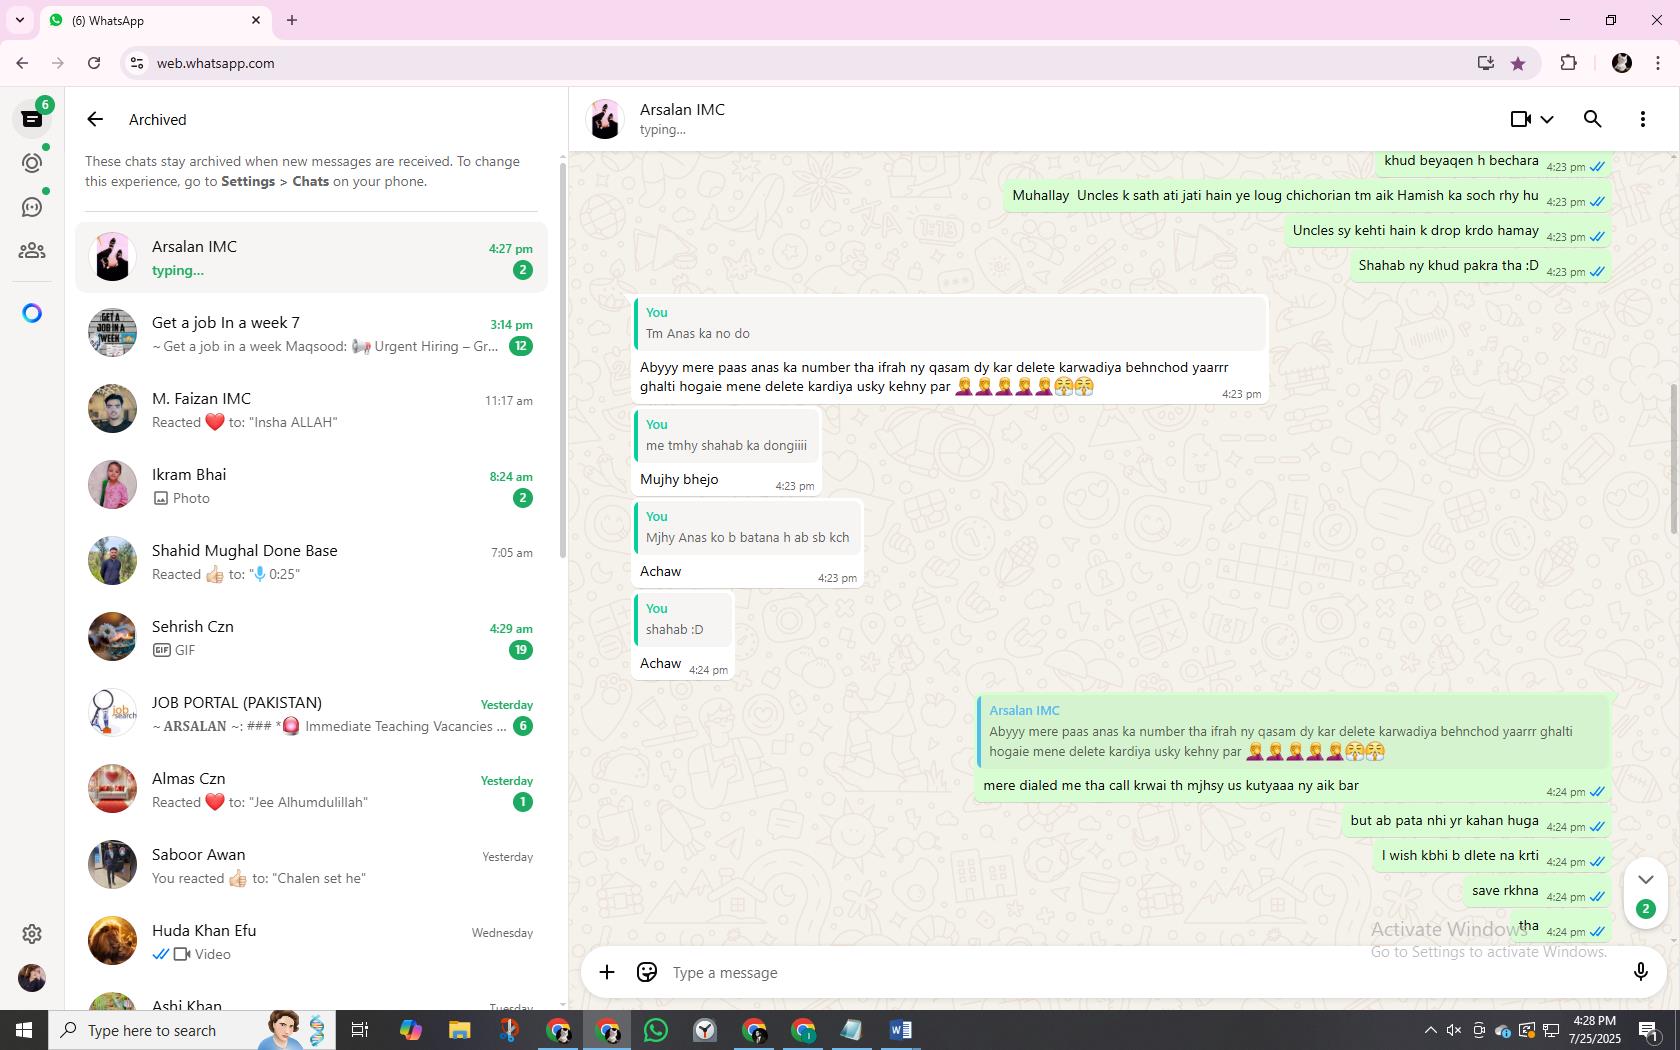
Task: Open File Explorer from taskbar
Action: [x=459, y=1030]
